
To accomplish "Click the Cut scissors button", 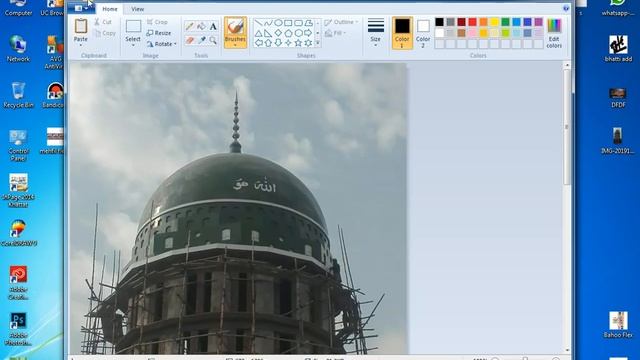I will point(103,22).
